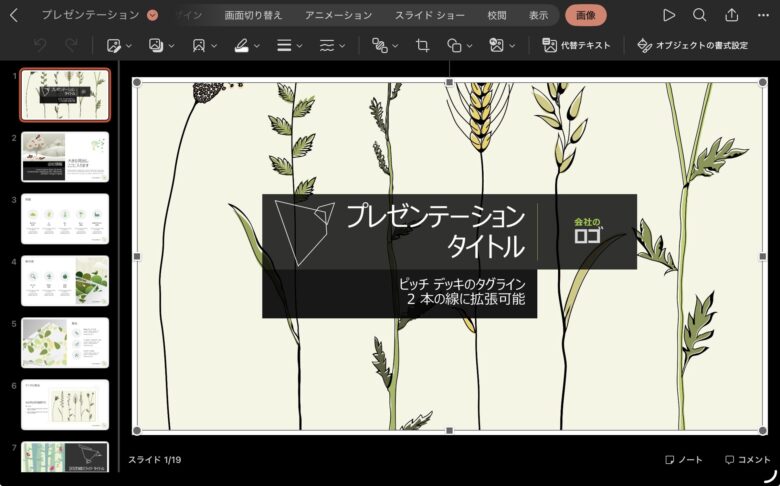Switch to the スライド ショー tab

[430, 15]
